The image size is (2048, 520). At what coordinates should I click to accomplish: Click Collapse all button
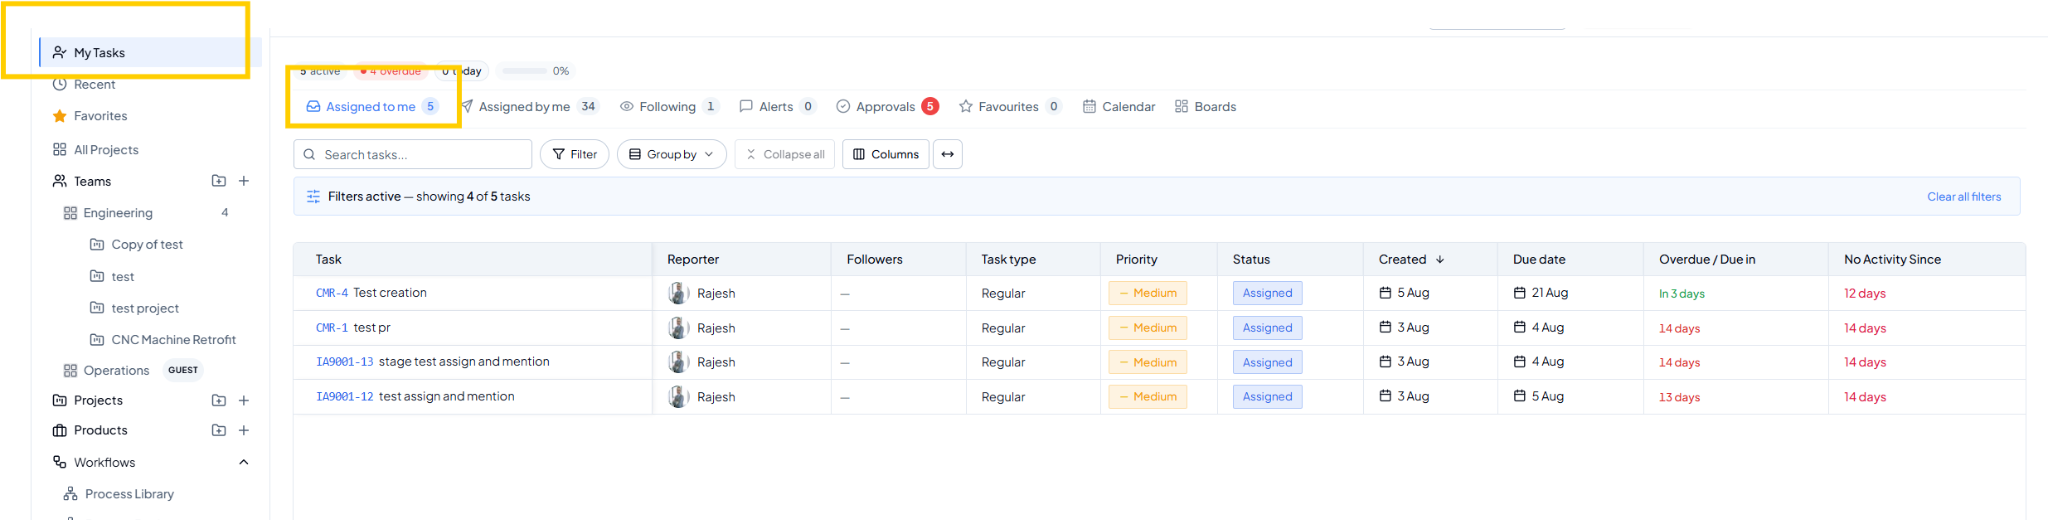tap(785, 154)
